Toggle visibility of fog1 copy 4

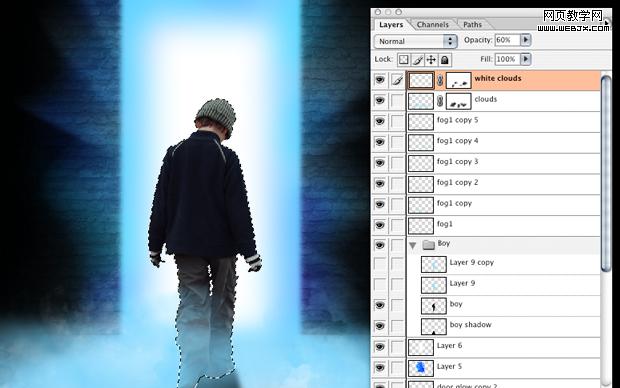pyautogui.click(x=380, y=142)
